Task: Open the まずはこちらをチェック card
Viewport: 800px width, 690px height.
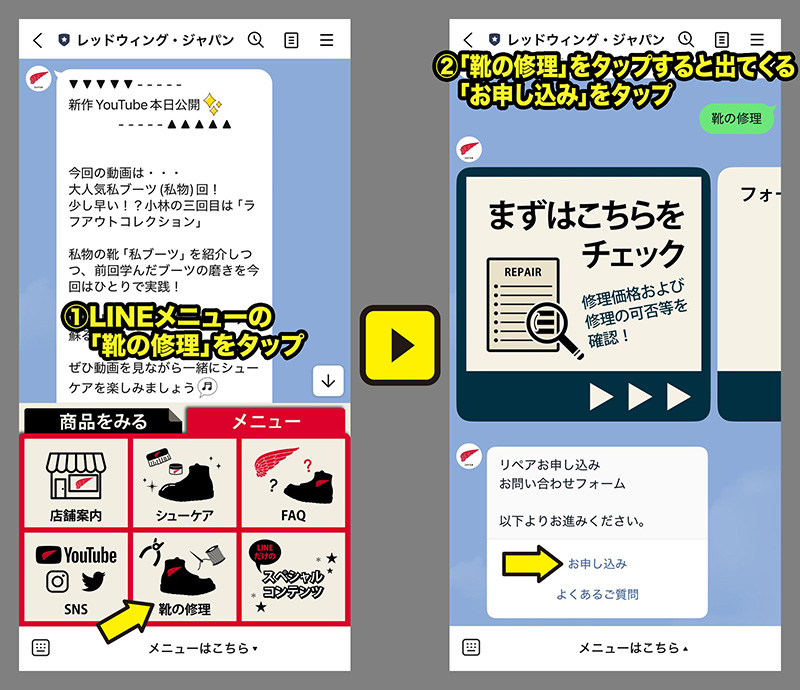Action: [583, 295]
